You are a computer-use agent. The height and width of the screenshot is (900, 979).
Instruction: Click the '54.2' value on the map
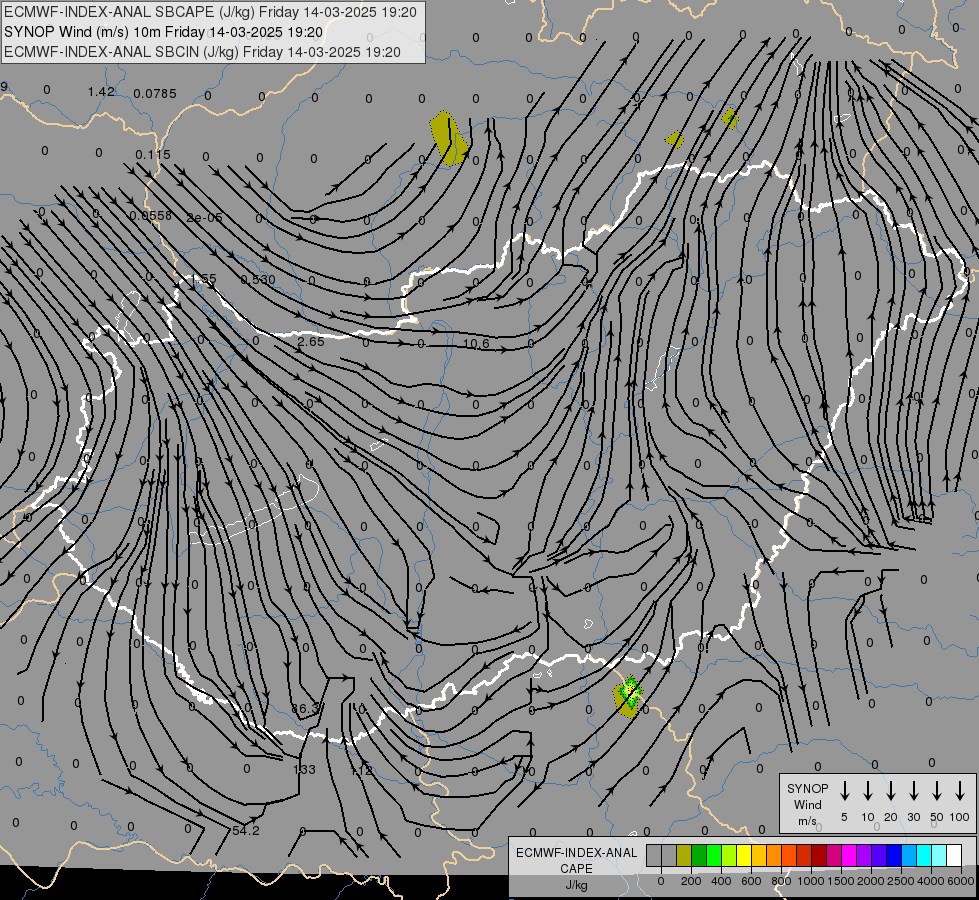click(x=245, y=831)
